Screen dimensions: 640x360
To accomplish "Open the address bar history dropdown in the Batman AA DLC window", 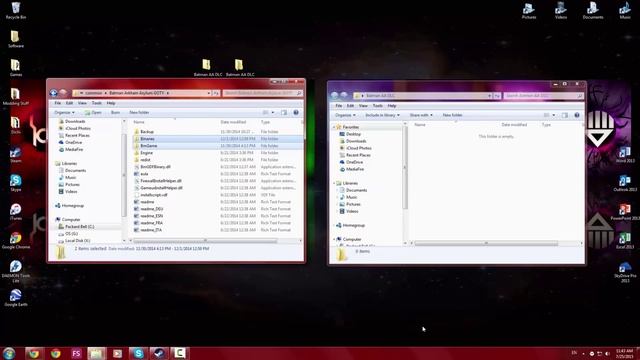I will click(x=489, y=96).
